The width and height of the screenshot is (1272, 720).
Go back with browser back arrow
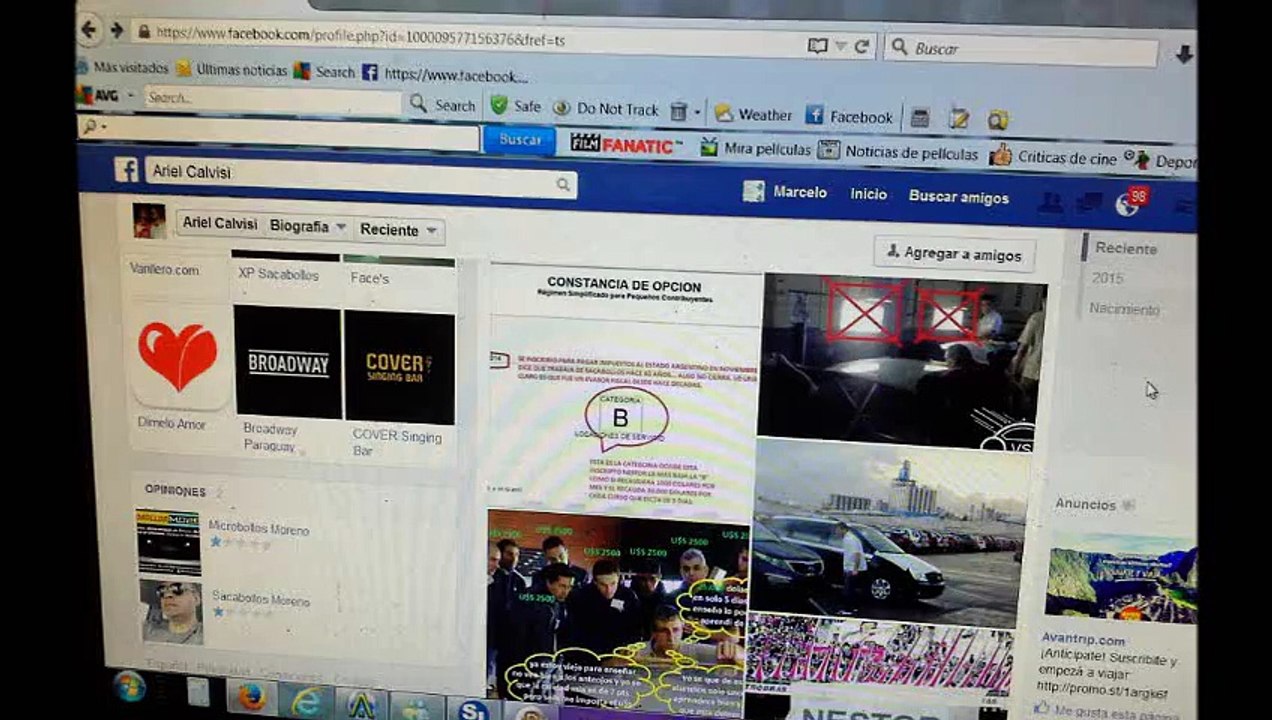89,29
